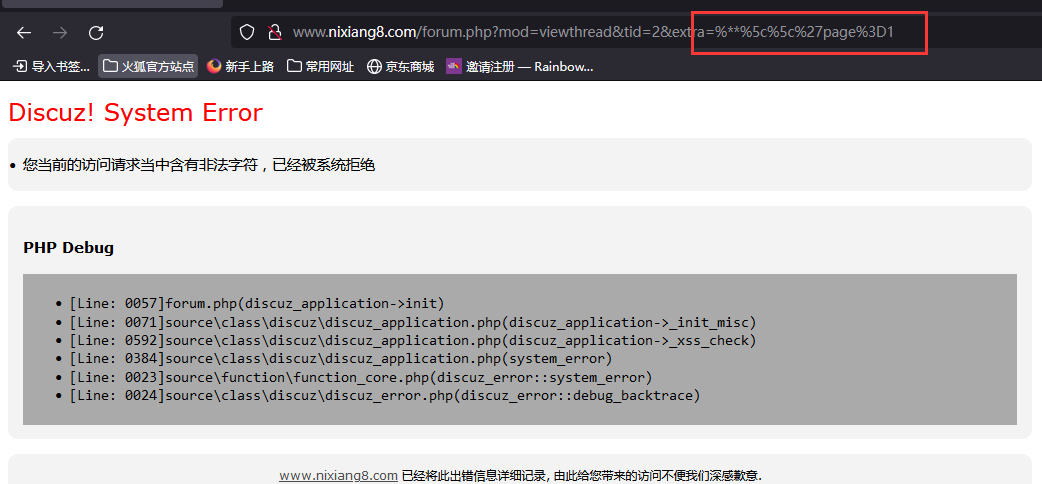The image size is (1042, 484).
Task: Click the 您当前的访问请求当中含有非法字符 error message
Action: click(199, 165)
